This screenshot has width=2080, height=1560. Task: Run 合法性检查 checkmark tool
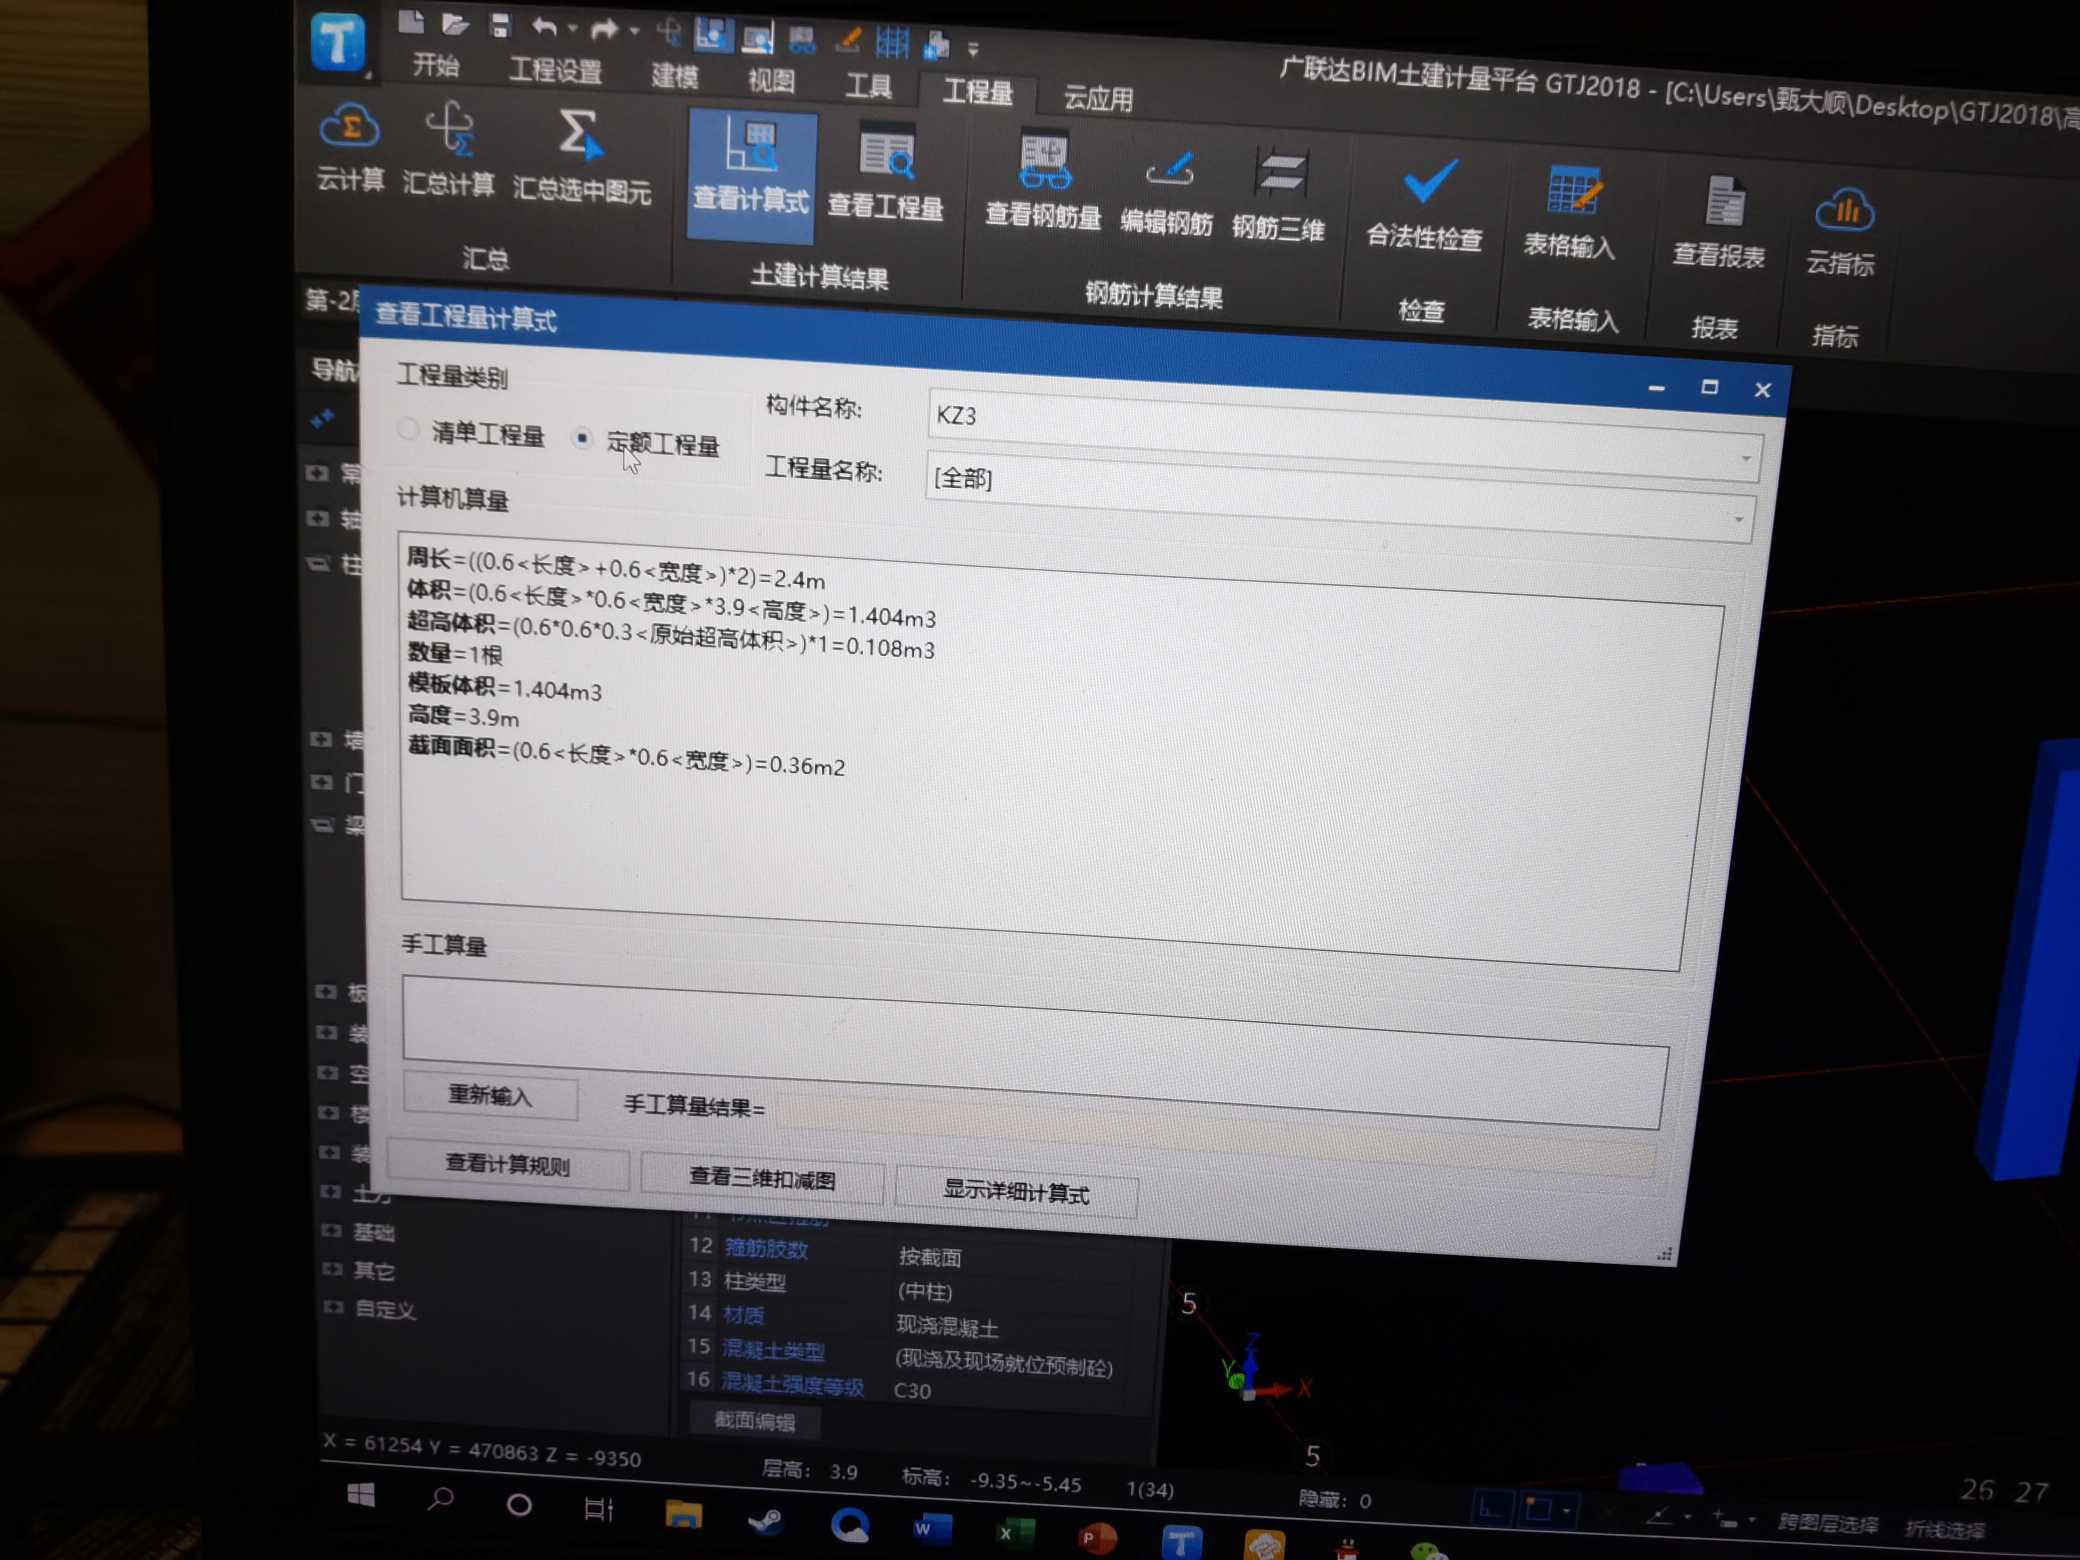[1424, 205]
